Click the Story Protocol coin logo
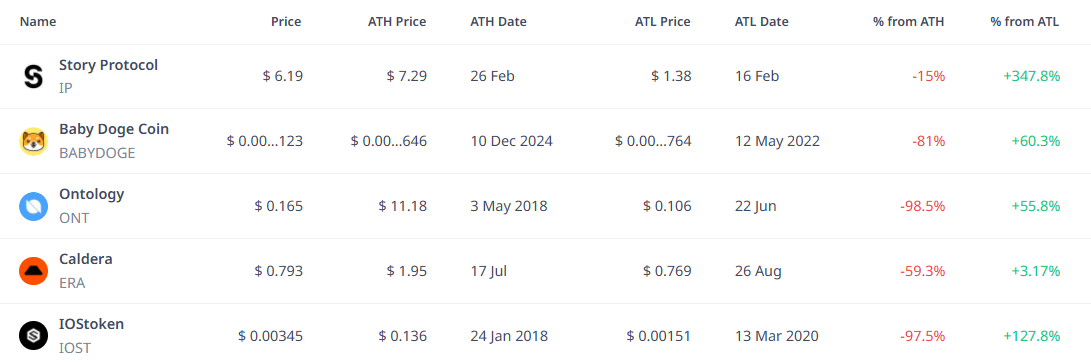This screenshot has height=364, width=1091. coord(33,77)
